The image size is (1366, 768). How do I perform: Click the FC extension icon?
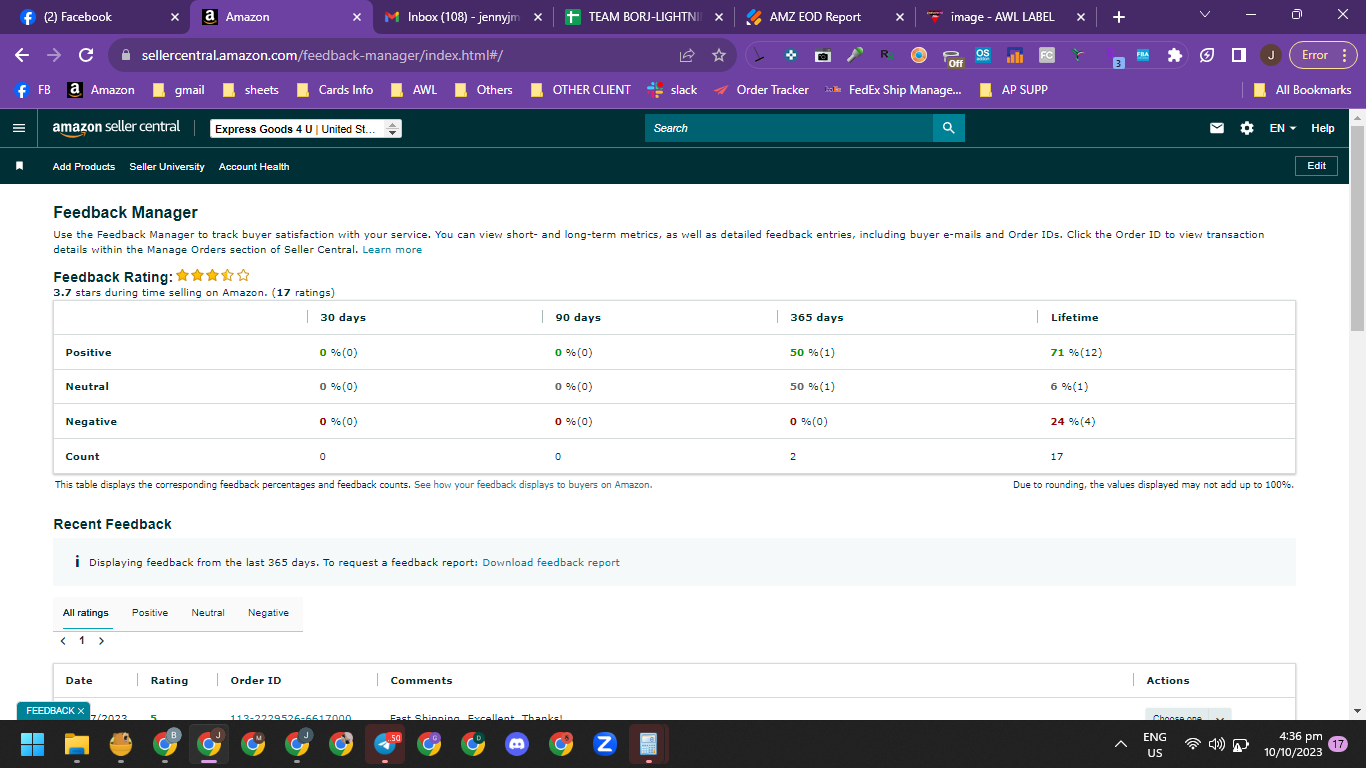pos(1046,56)
